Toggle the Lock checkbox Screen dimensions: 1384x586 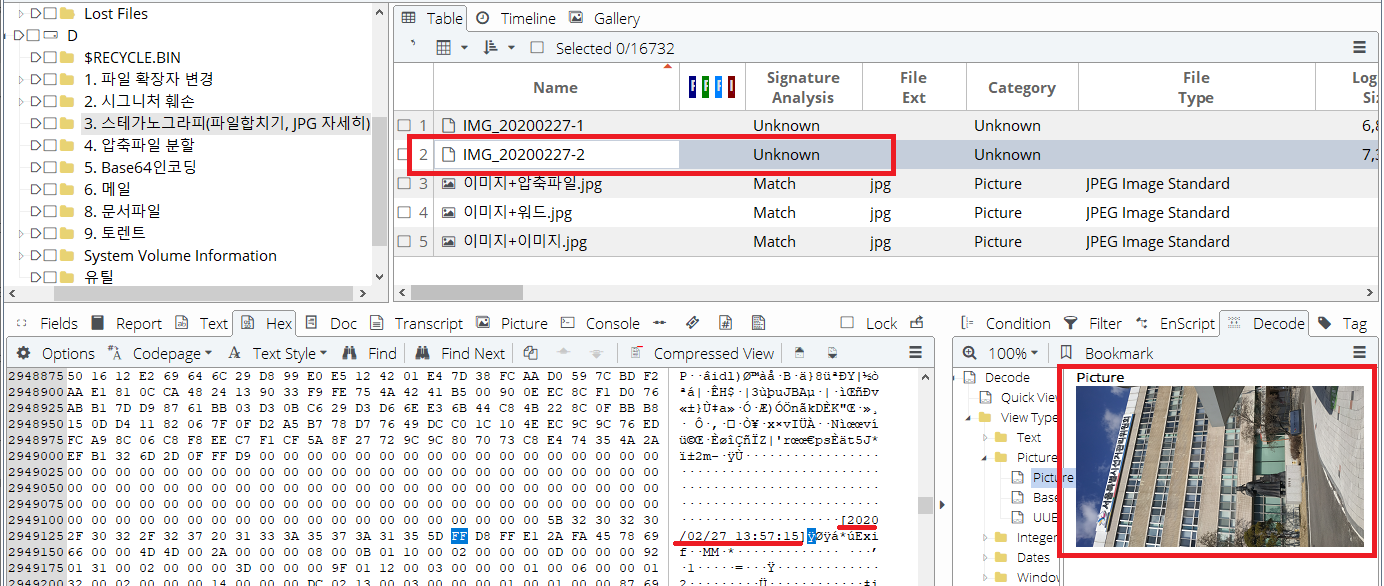(x=848, y=324)
